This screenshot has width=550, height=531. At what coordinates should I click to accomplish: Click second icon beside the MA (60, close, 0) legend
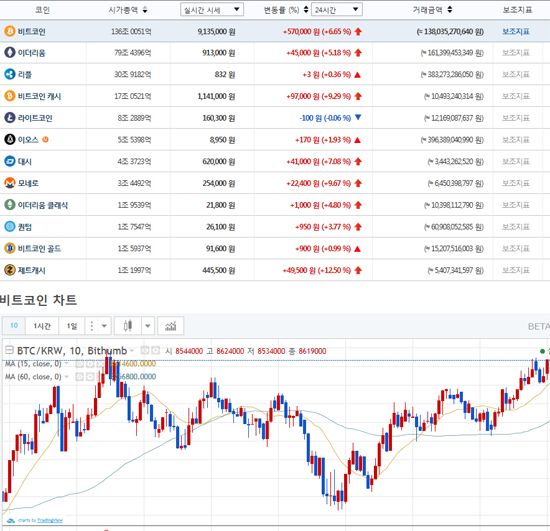coord(90,377)
